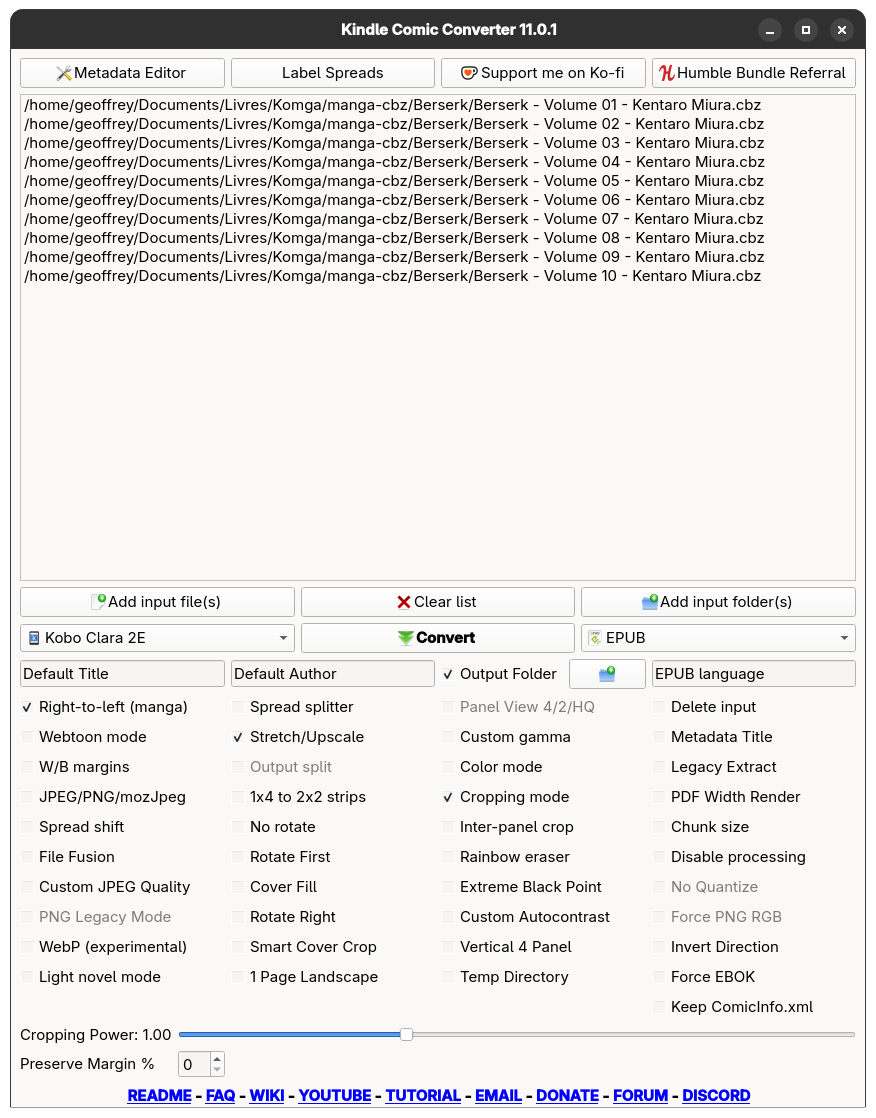Enable File Fusion
Screen dimensions: 876x1118
[x=27, y=856]
